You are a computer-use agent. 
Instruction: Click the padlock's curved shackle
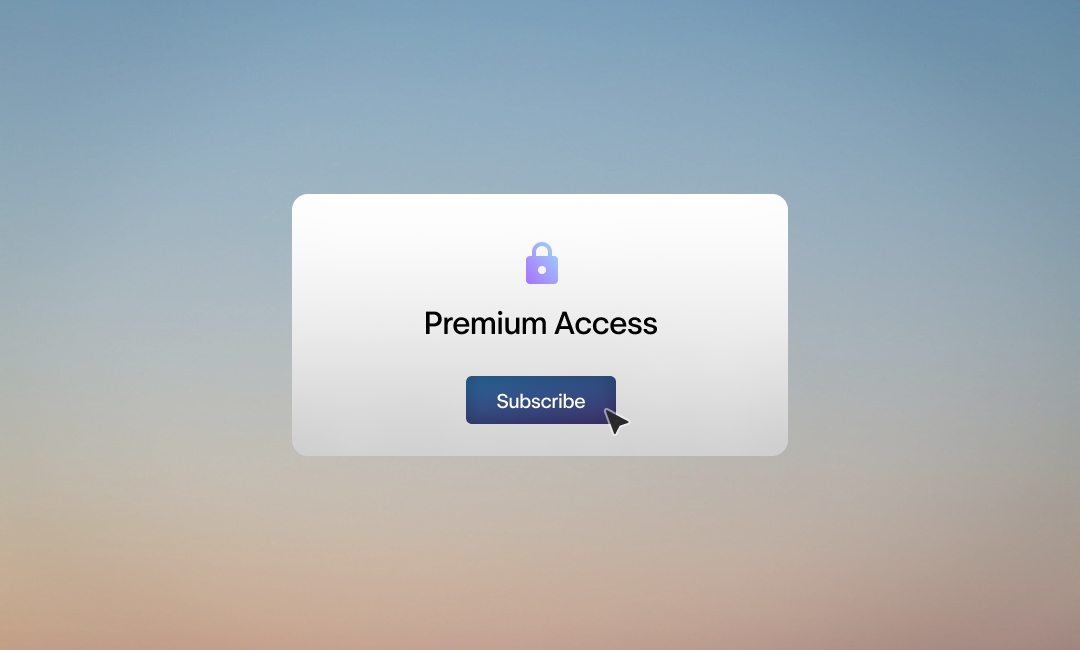pyautogui.click(x=542, y=250)
